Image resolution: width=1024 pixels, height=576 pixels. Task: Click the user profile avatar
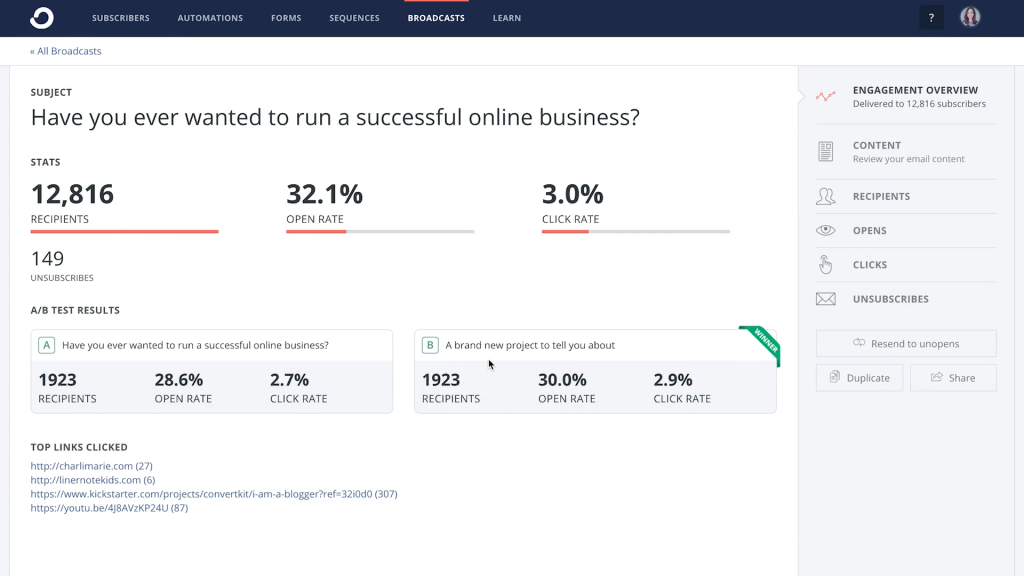point(970,17)
